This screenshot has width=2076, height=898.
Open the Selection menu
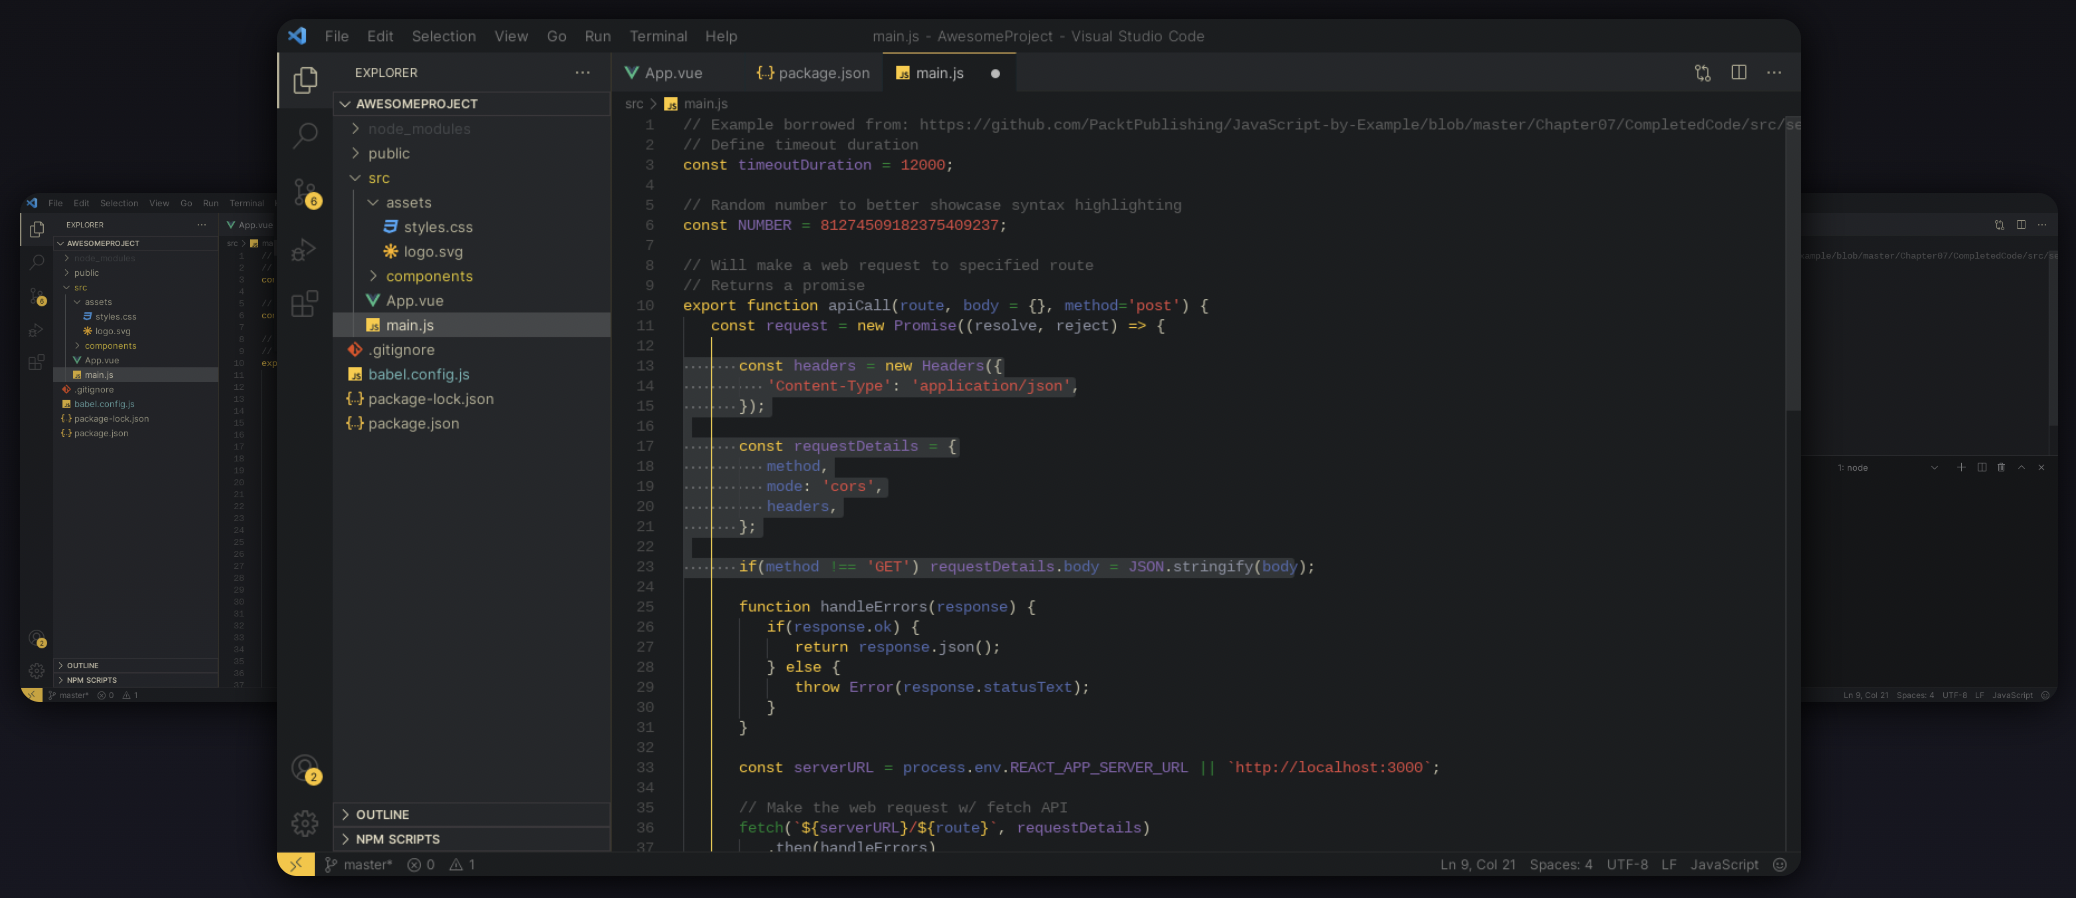(444, 36)
